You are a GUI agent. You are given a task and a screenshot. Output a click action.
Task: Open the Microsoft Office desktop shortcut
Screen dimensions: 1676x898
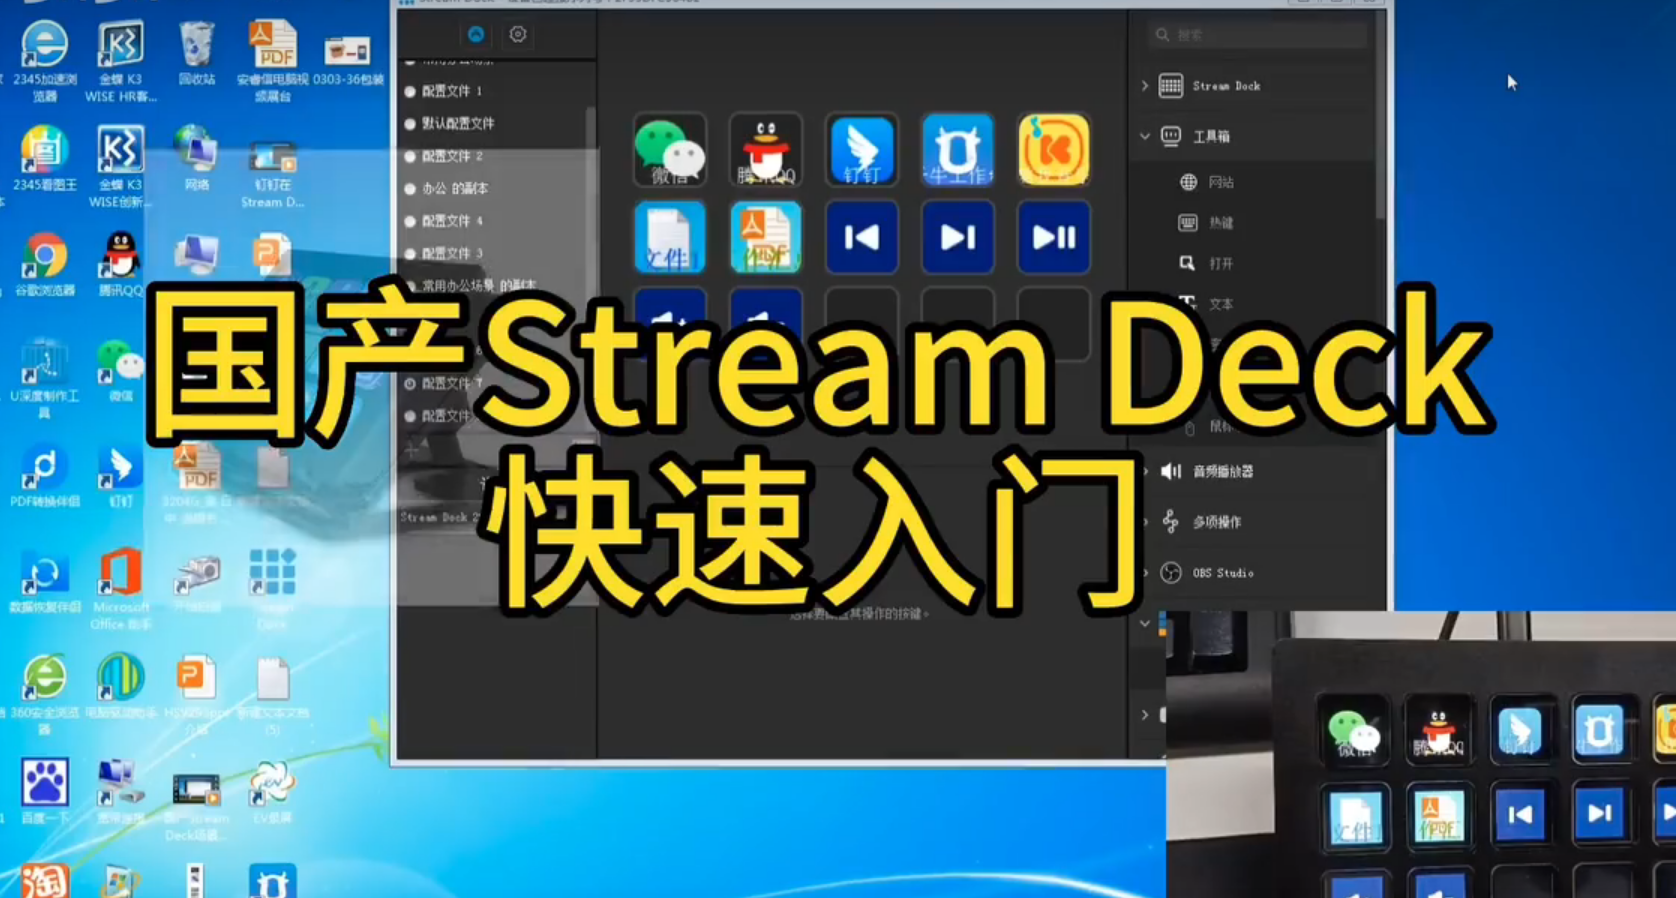(120, 590)
